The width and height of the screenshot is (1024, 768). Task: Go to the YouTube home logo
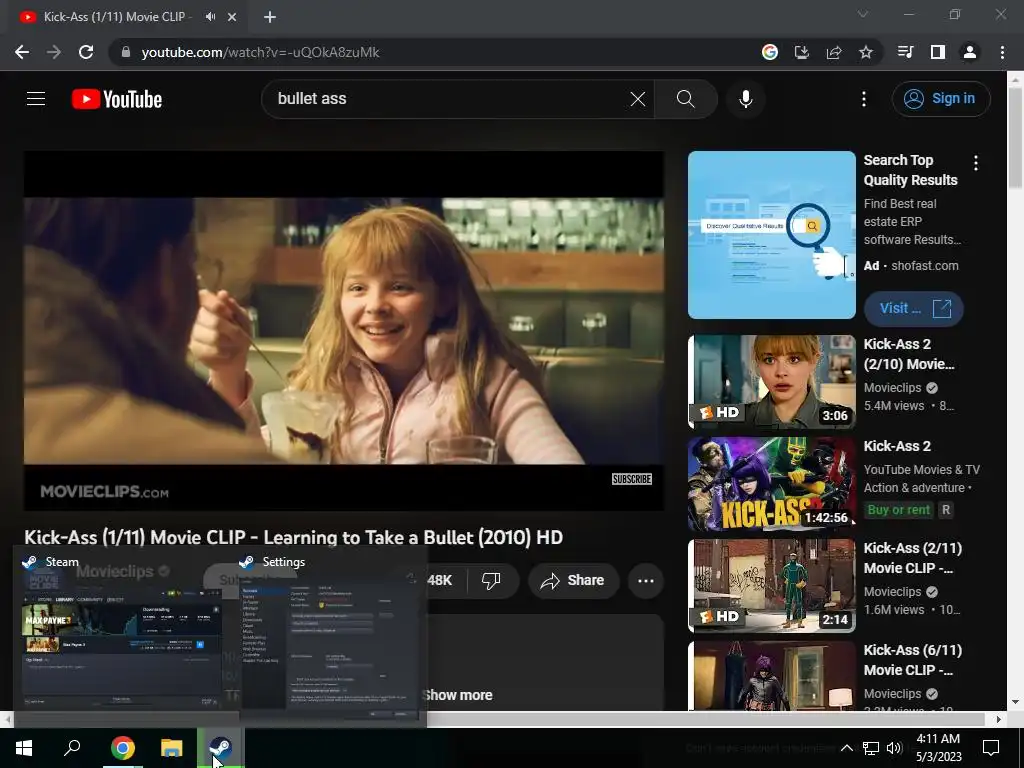pos(116,99)
